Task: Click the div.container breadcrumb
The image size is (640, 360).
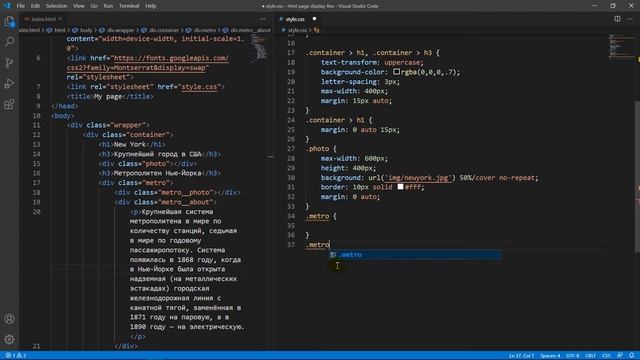Action: (x=164, y=30)
